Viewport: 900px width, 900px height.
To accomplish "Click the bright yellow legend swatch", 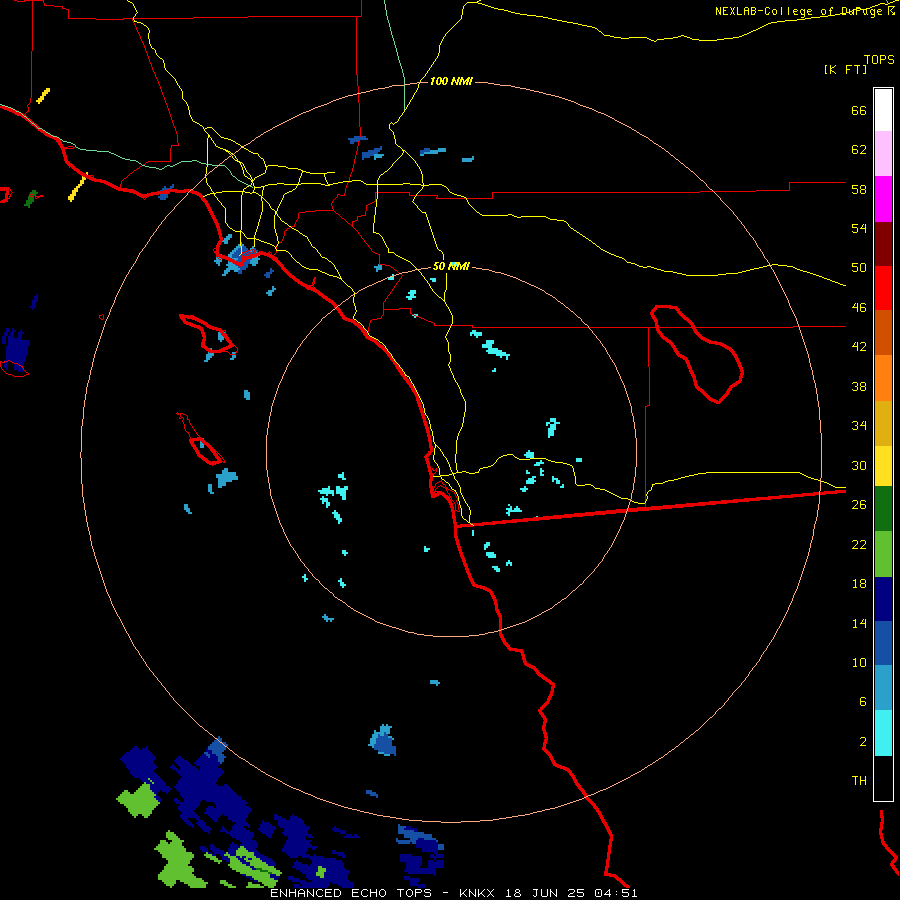I will tap(883, 465).
